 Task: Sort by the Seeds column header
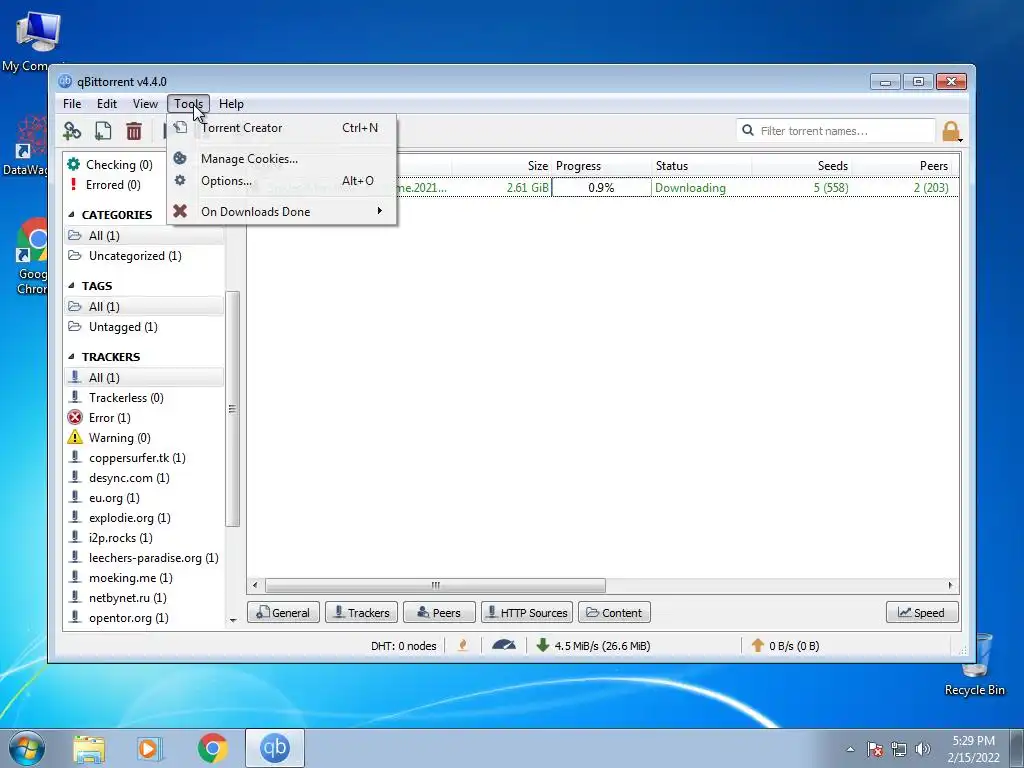[x=802, y=166]
